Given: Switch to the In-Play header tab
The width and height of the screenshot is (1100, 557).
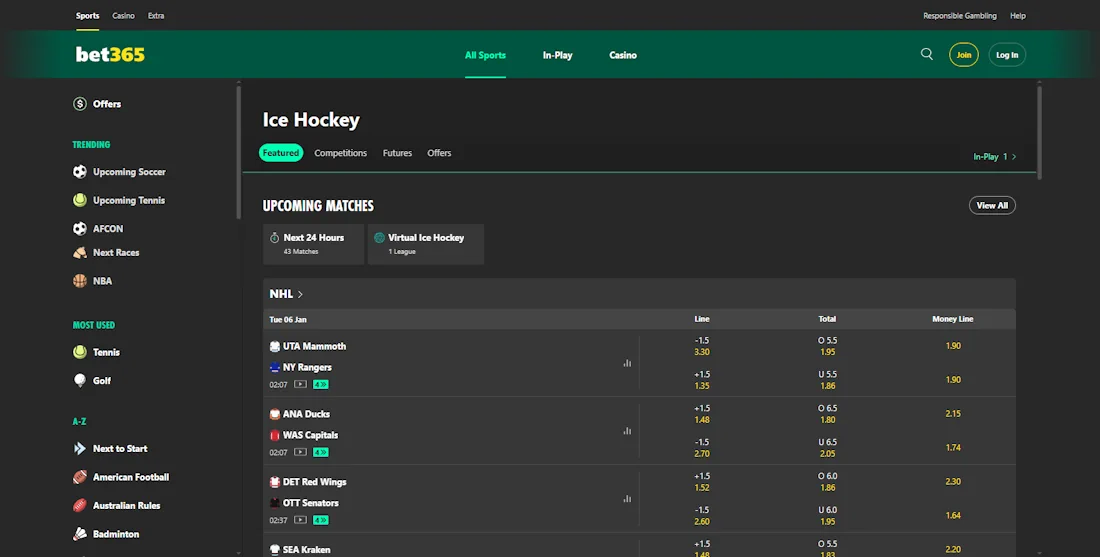Looking at the screenshot, I should click(x=558, y=55).
